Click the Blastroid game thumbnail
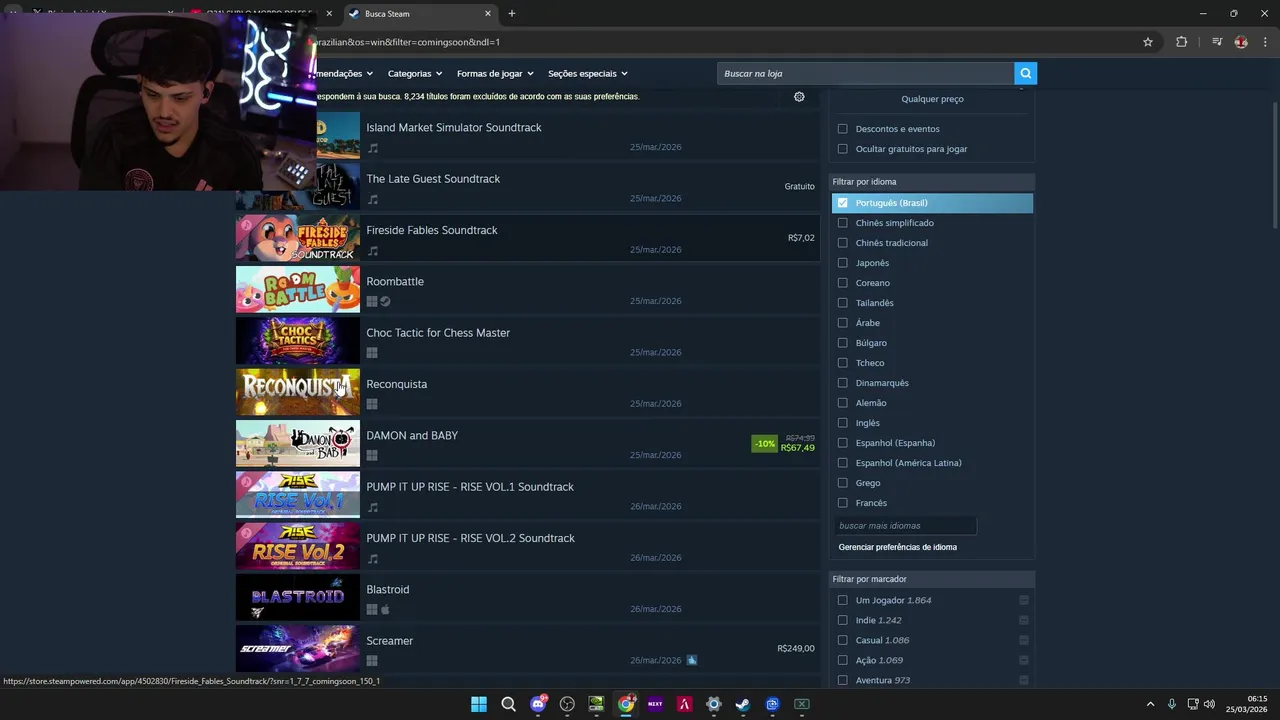The height and width of the screenshot is (720, 1280). coord(298,597)
